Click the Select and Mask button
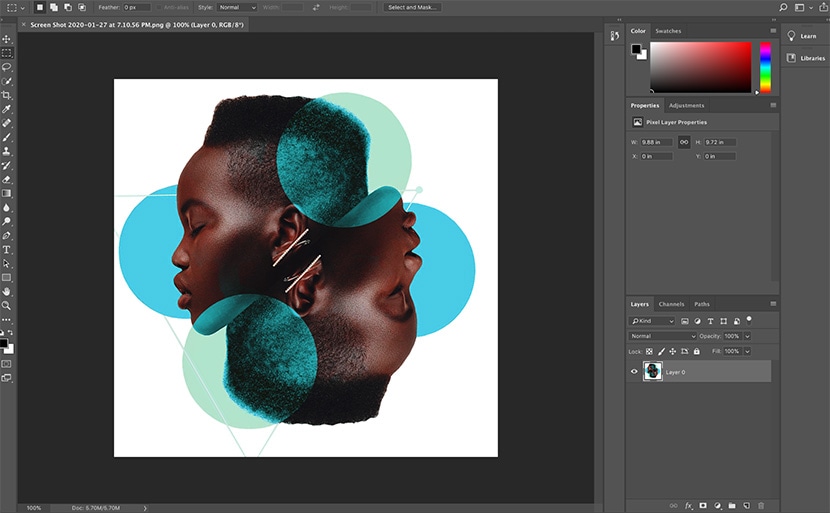 point(412,7)
